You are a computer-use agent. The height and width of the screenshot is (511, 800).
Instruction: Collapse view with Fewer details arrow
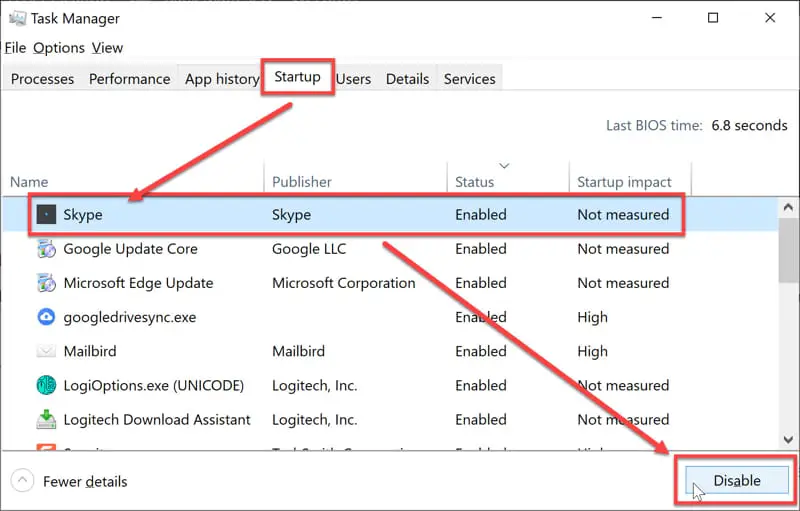click(x=22, y=481)
